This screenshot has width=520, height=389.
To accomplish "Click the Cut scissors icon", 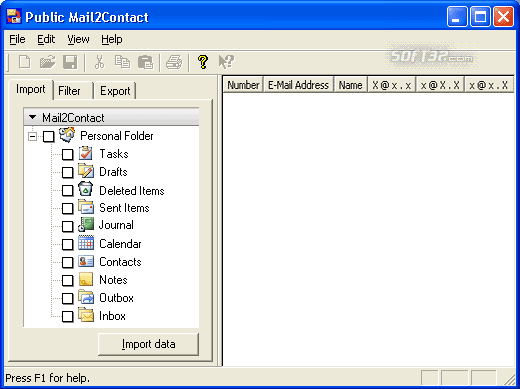I will (99, 62).
